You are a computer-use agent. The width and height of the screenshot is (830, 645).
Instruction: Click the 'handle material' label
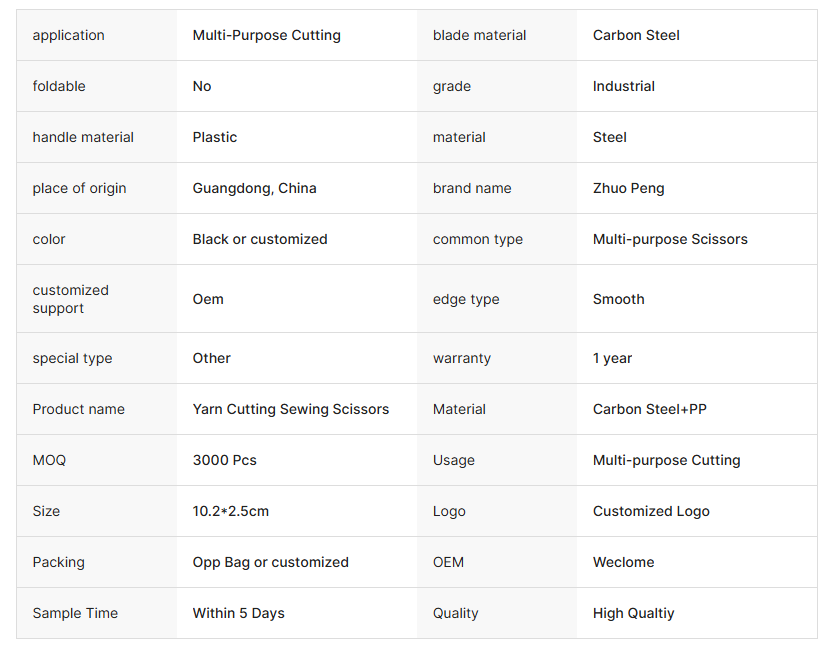click(x=83, y=138)
